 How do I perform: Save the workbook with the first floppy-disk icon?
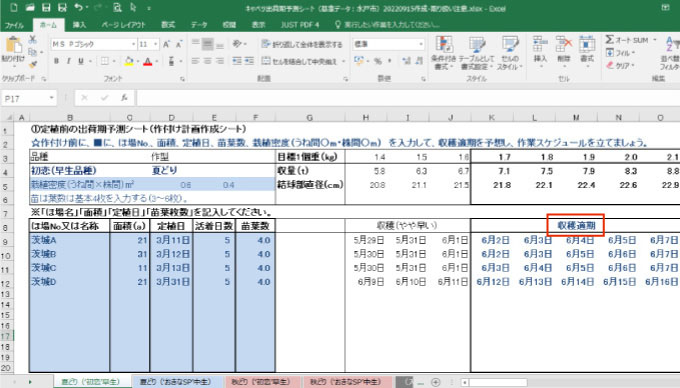click(x=46, y=8)
